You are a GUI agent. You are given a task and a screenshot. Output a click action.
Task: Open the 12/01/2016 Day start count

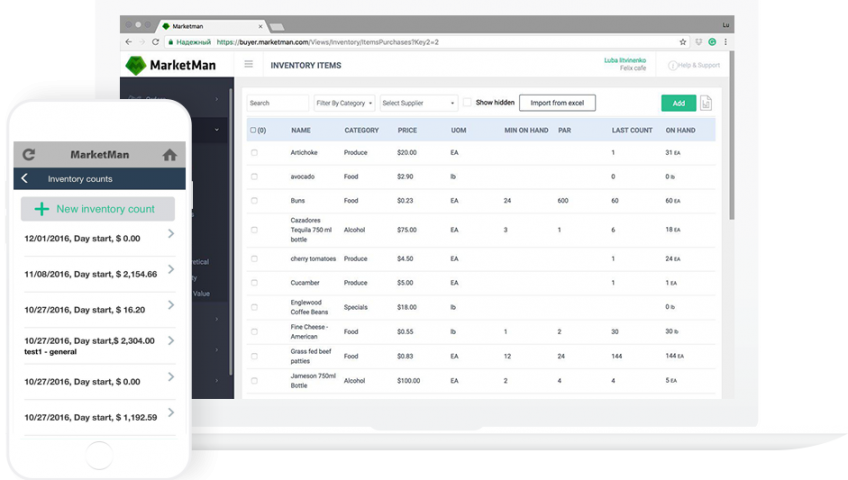coord(100,238)
